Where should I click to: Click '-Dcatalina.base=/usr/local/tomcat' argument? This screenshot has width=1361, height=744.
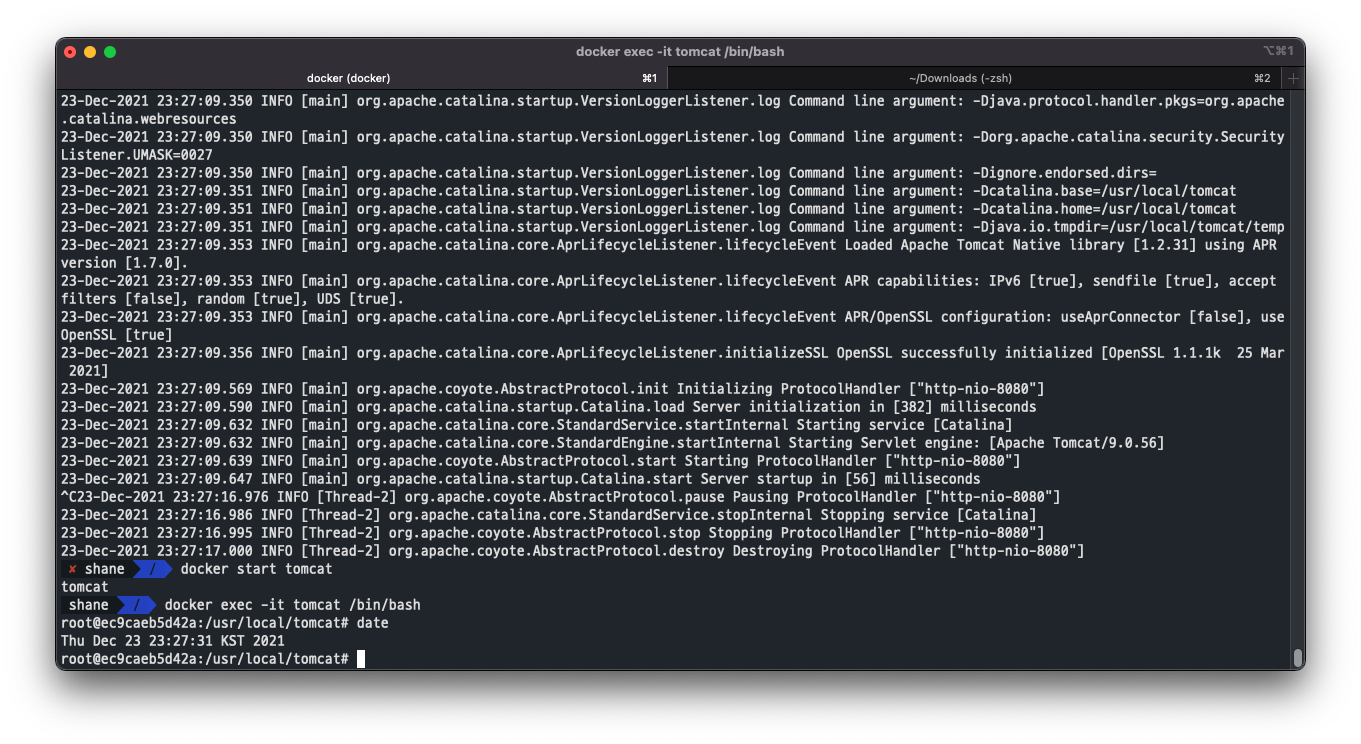click(x=1105, y=191)
